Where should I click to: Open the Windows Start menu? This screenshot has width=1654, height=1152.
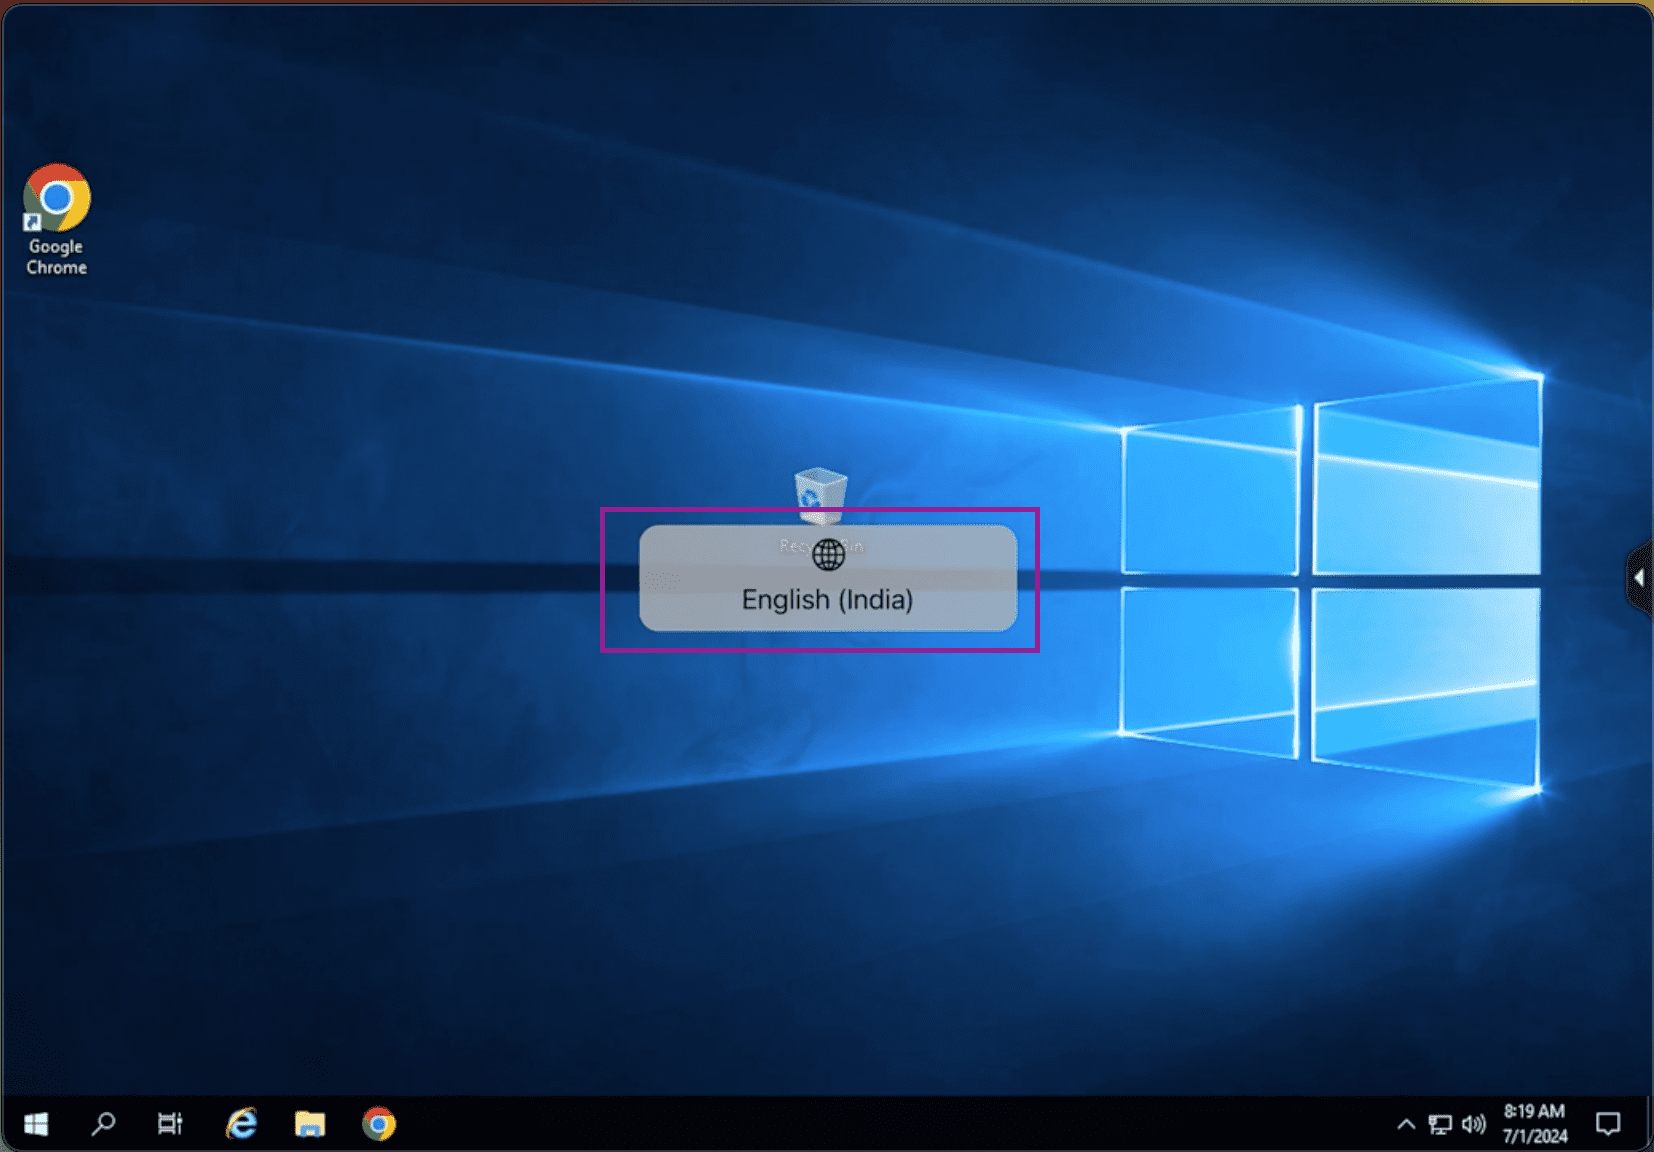pyautogui.click(x=36, y=1124)
